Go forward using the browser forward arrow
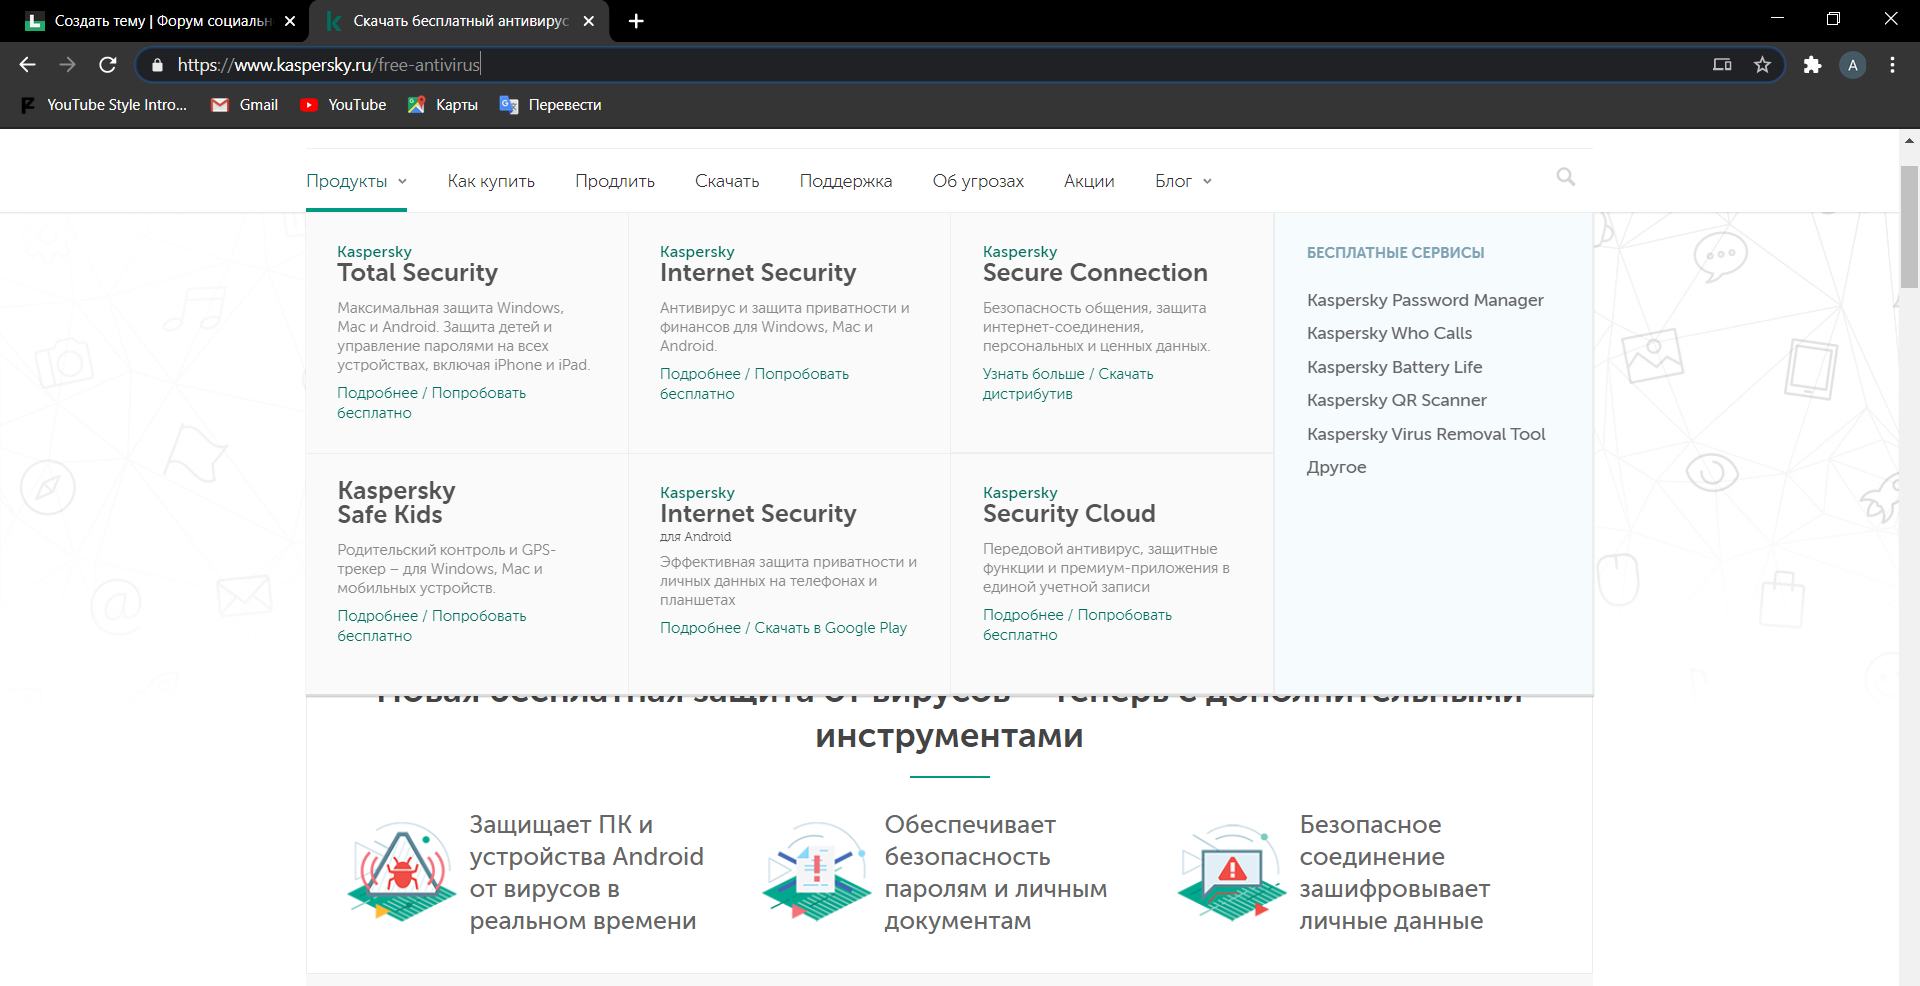Viewport: 1920px width, 986px height. coord(67,65)
